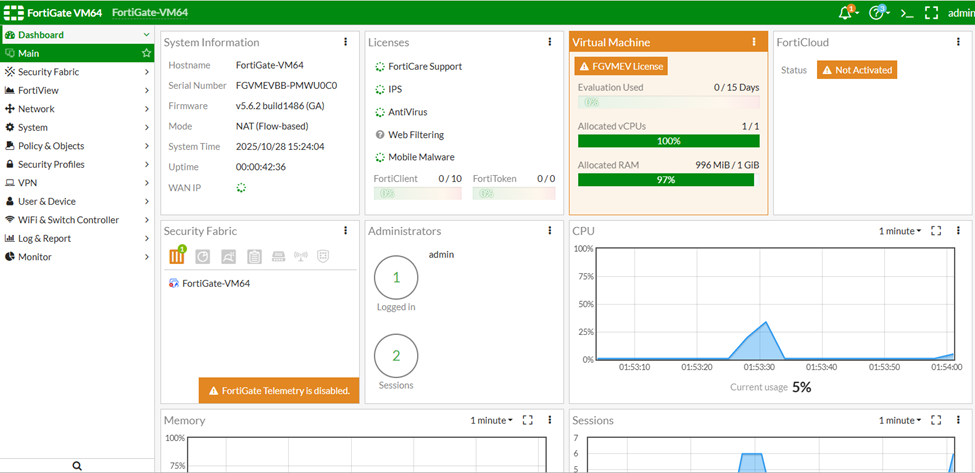Toggle full screen mode from the header bar
The image size is (975, 473).
coord(931,12)
